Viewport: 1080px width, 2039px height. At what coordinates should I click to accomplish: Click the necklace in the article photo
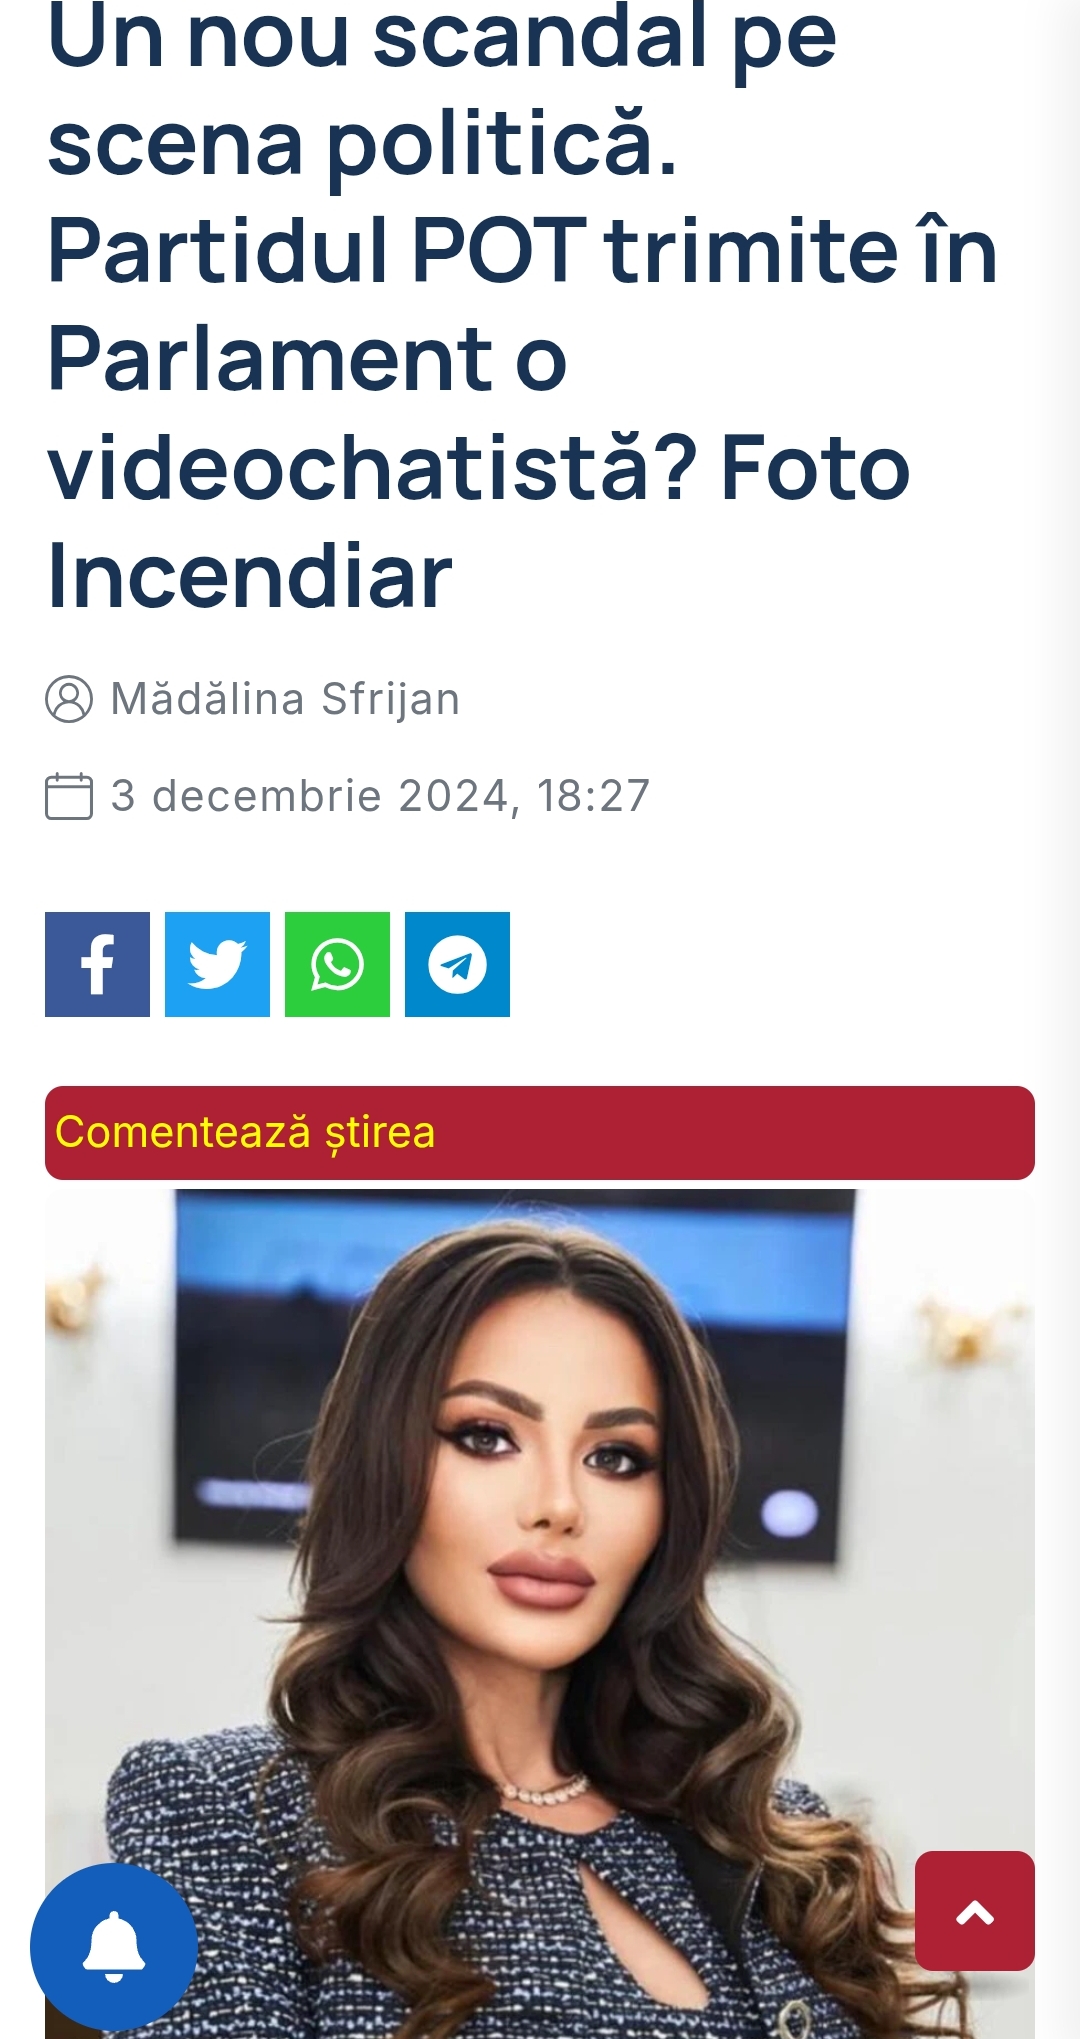[x=545, y=1790]
